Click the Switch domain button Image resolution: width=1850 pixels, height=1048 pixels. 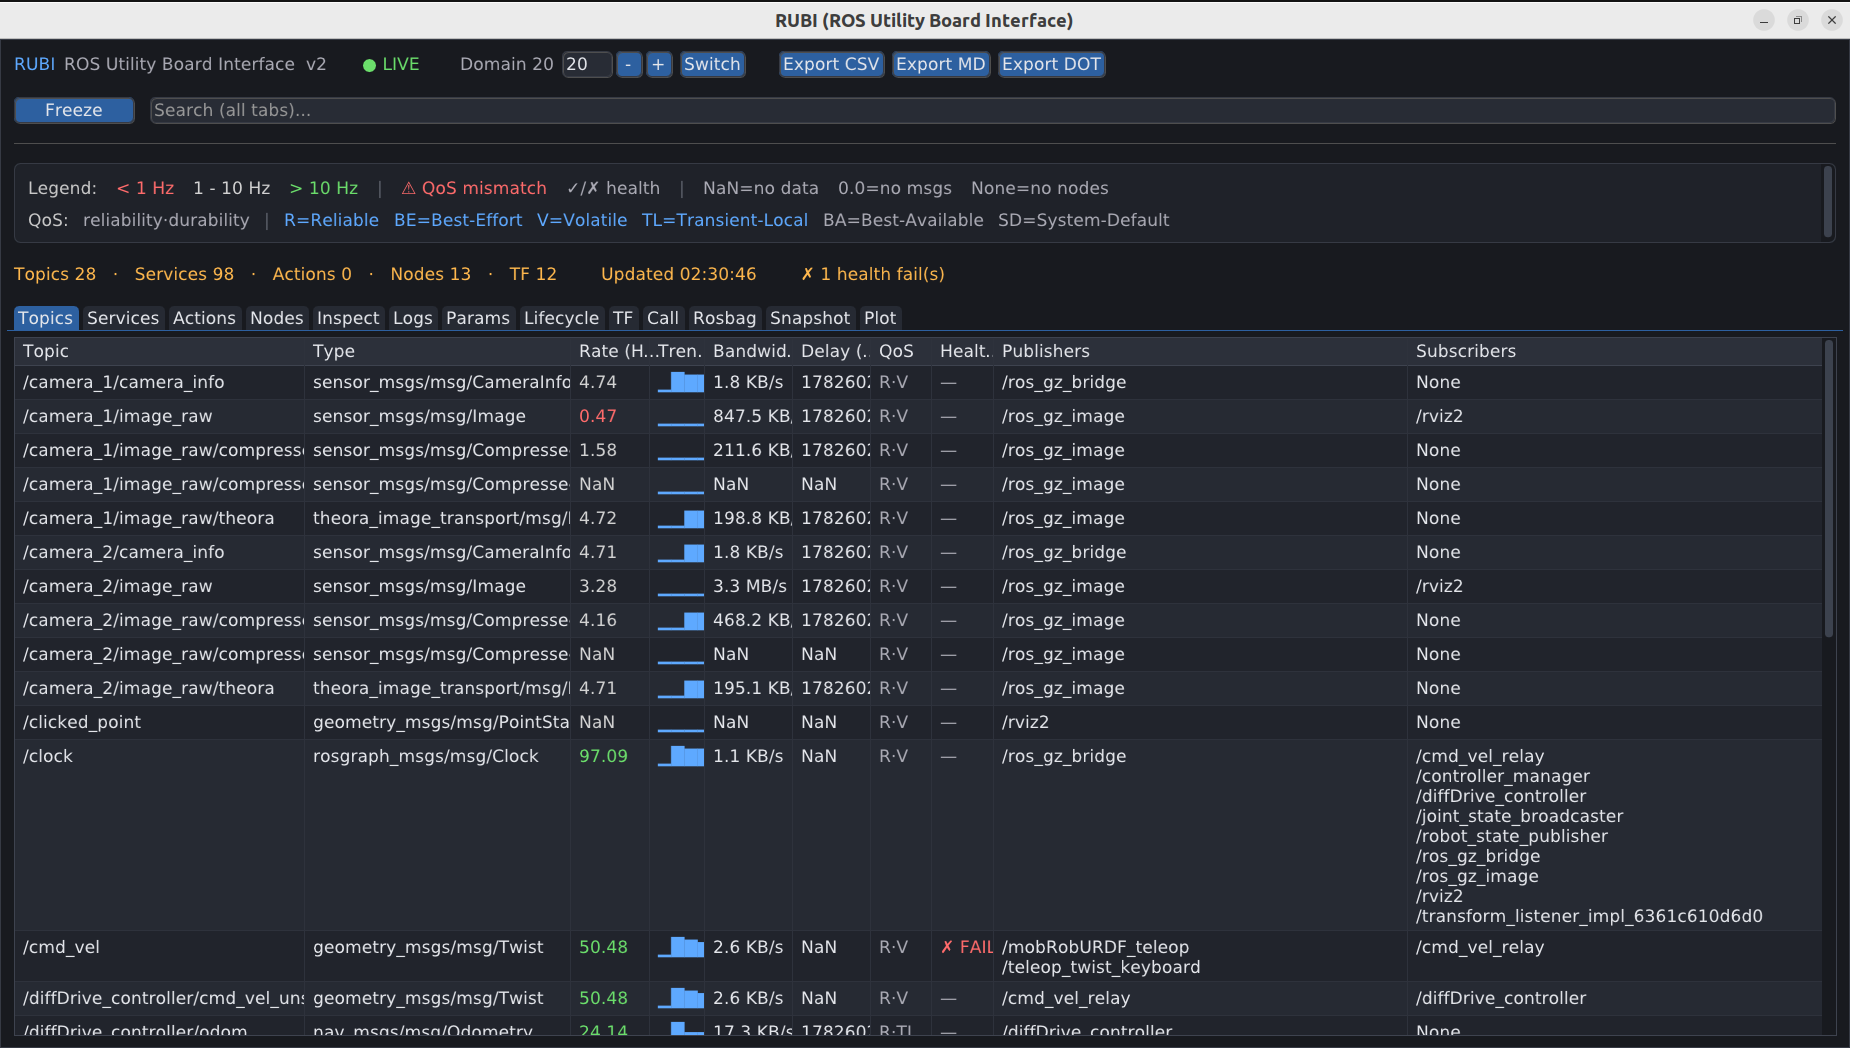click(x=712, y=64)
